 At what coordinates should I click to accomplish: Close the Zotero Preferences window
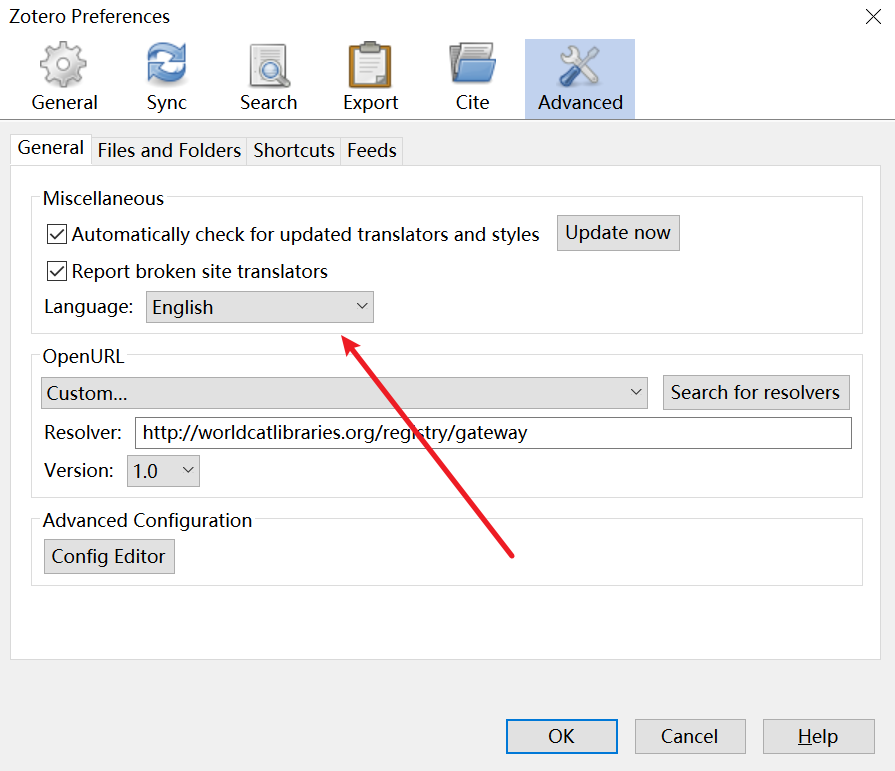pyautogui.click(x=871, y=15)
